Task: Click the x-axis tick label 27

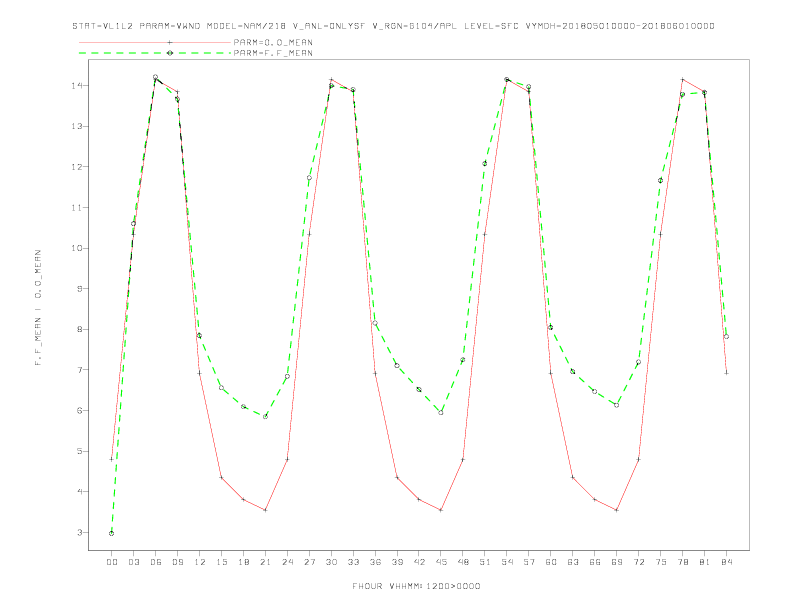Action: [309, 562]
